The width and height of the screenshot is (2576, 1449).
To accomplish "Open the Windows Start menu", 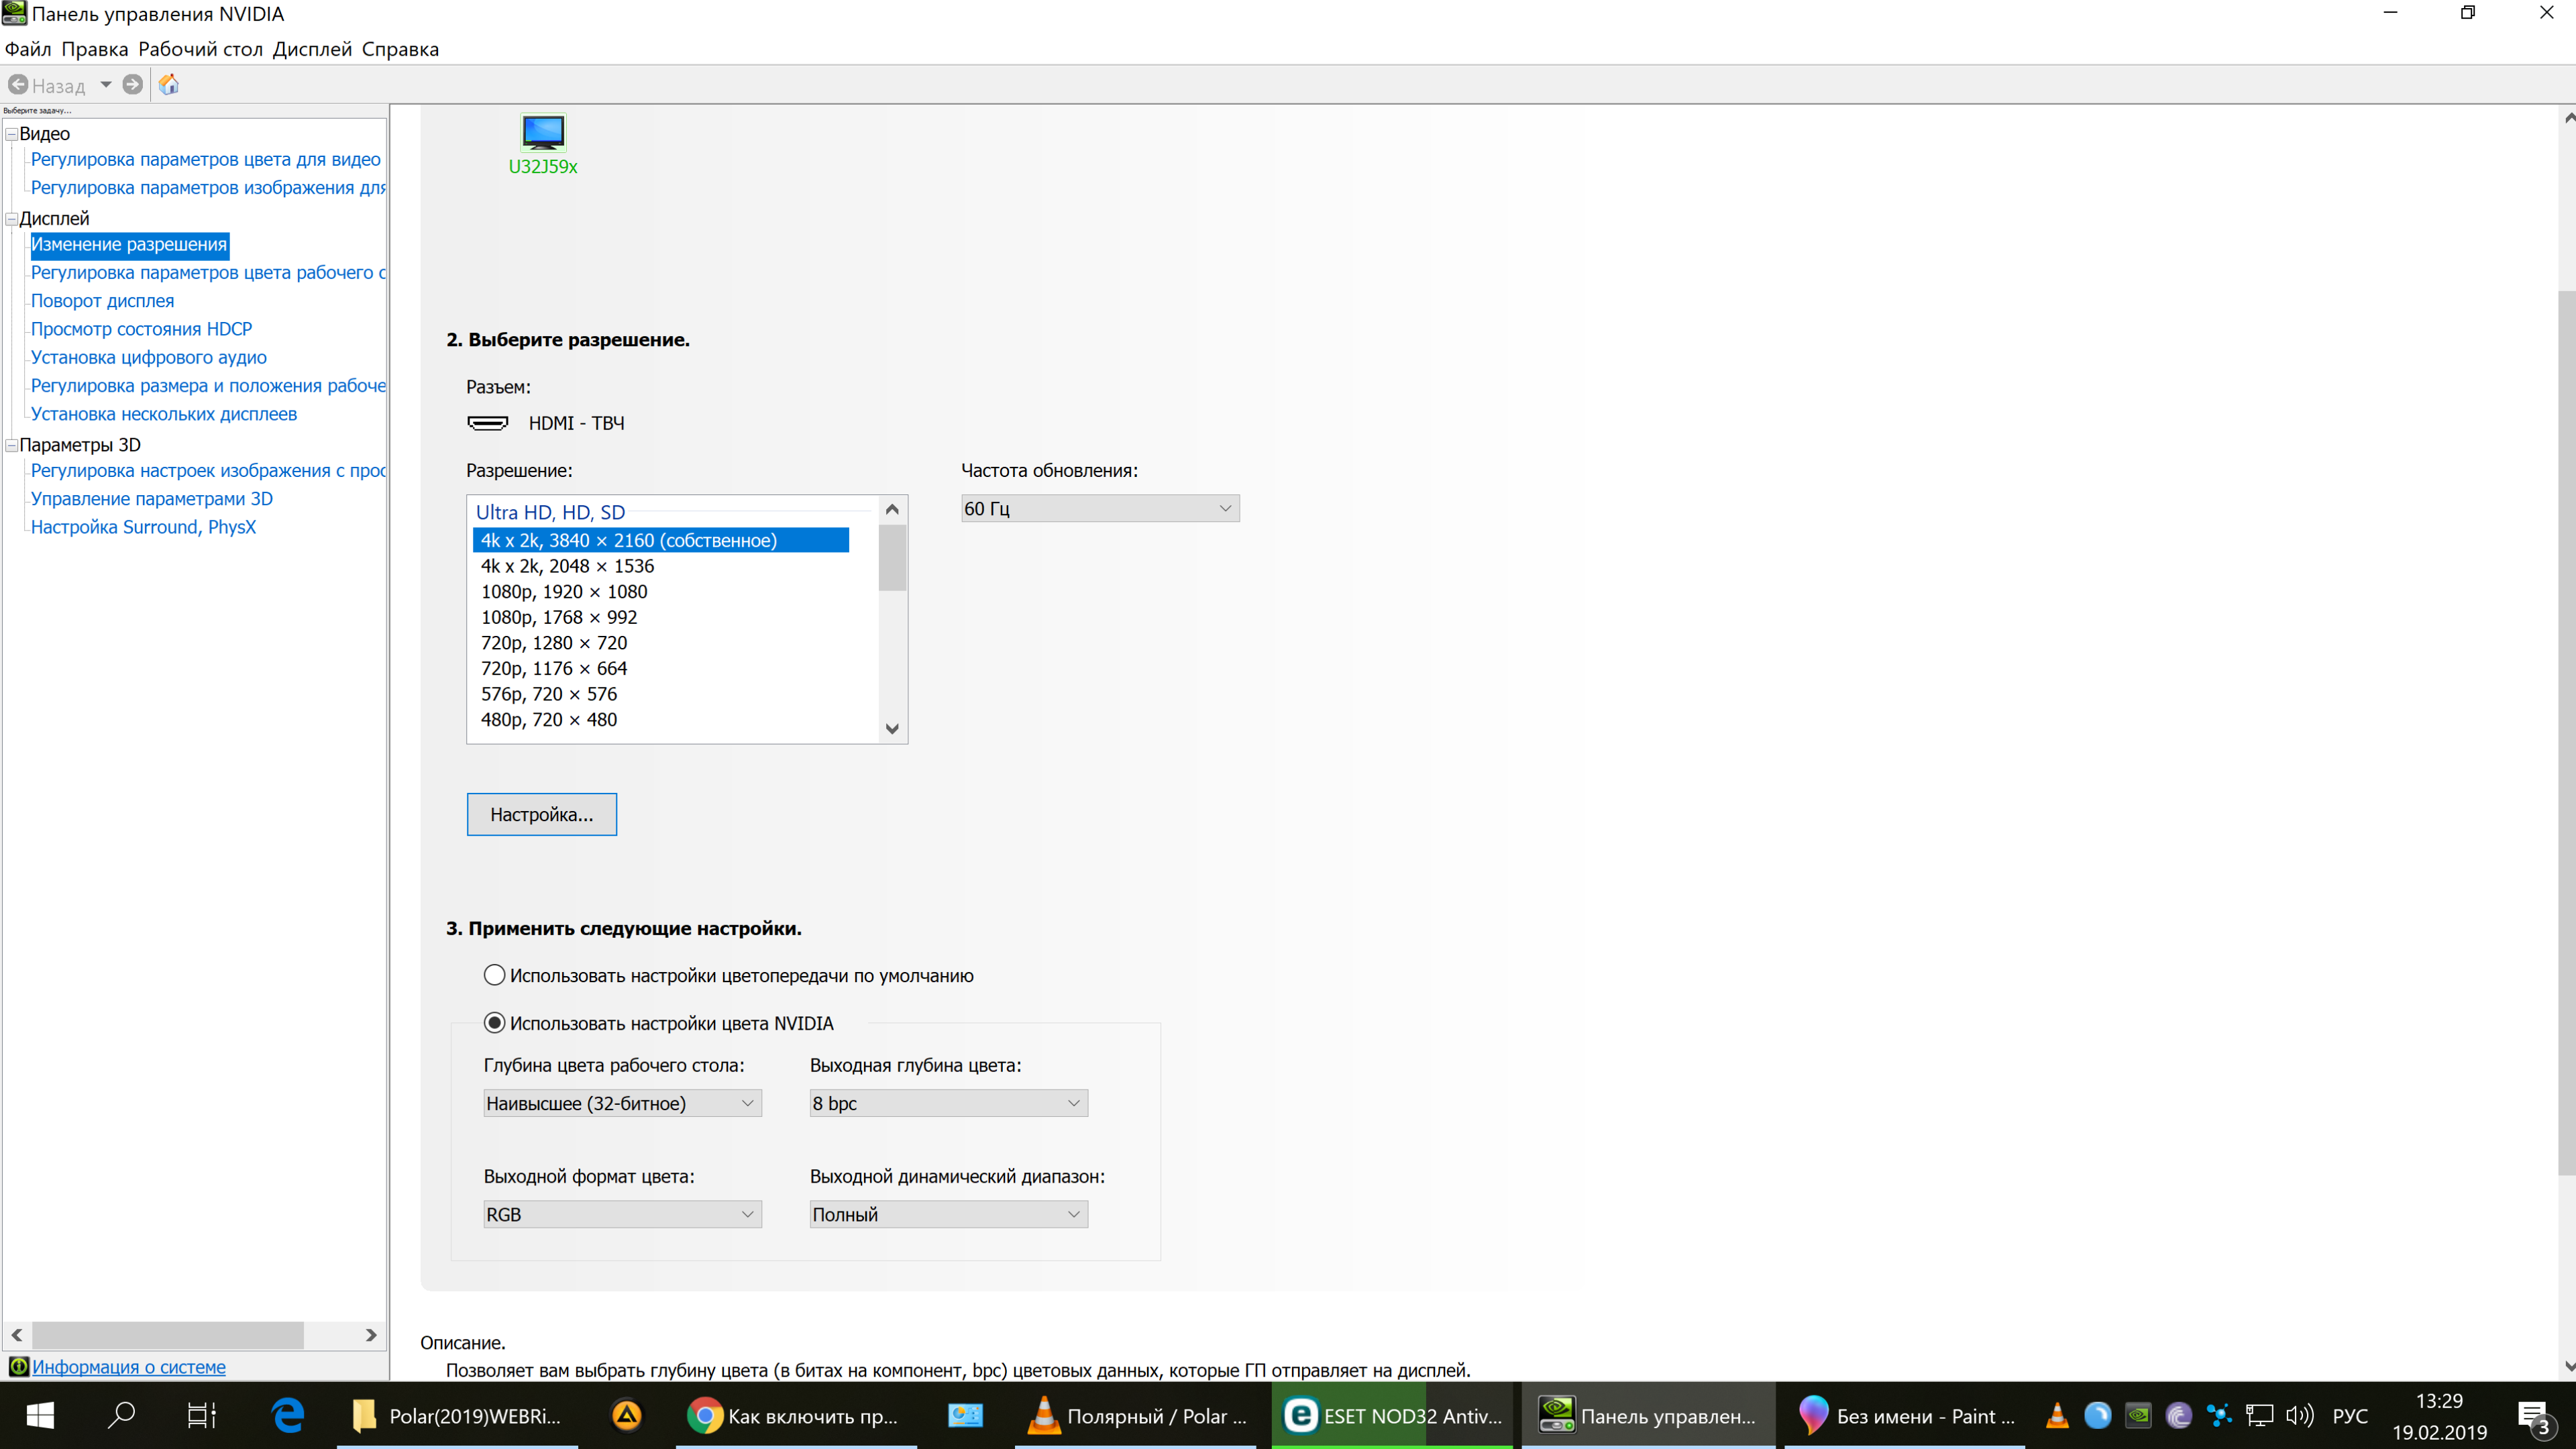I will 40,1416.
